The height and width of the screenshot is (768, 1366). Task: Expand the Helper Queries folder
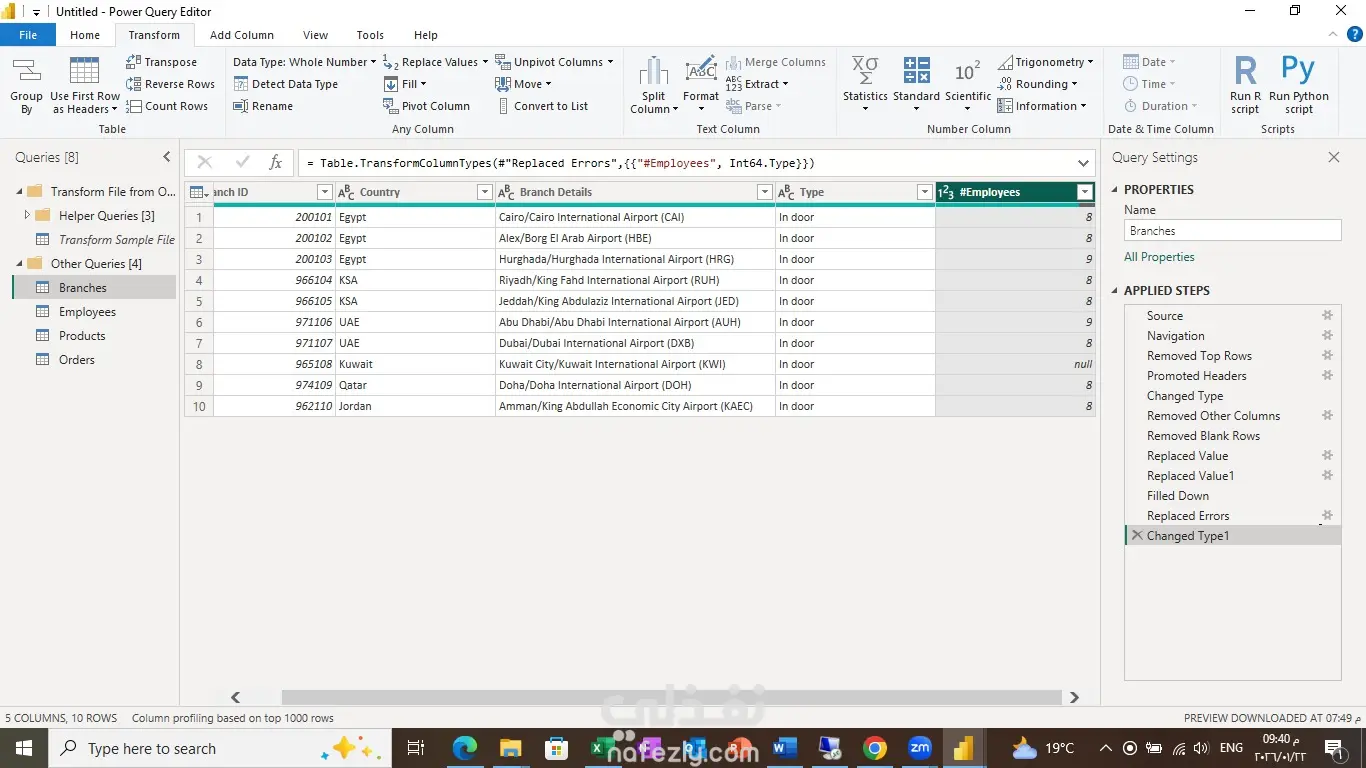tap(28, 215)
